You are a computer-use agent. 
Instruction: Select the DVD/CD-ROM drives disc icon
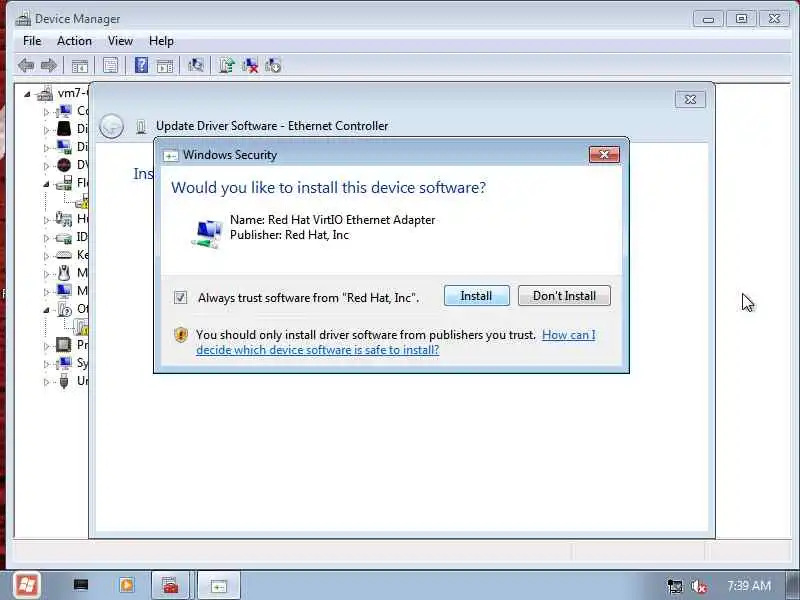pyautogui.click(x=64, y=165)
